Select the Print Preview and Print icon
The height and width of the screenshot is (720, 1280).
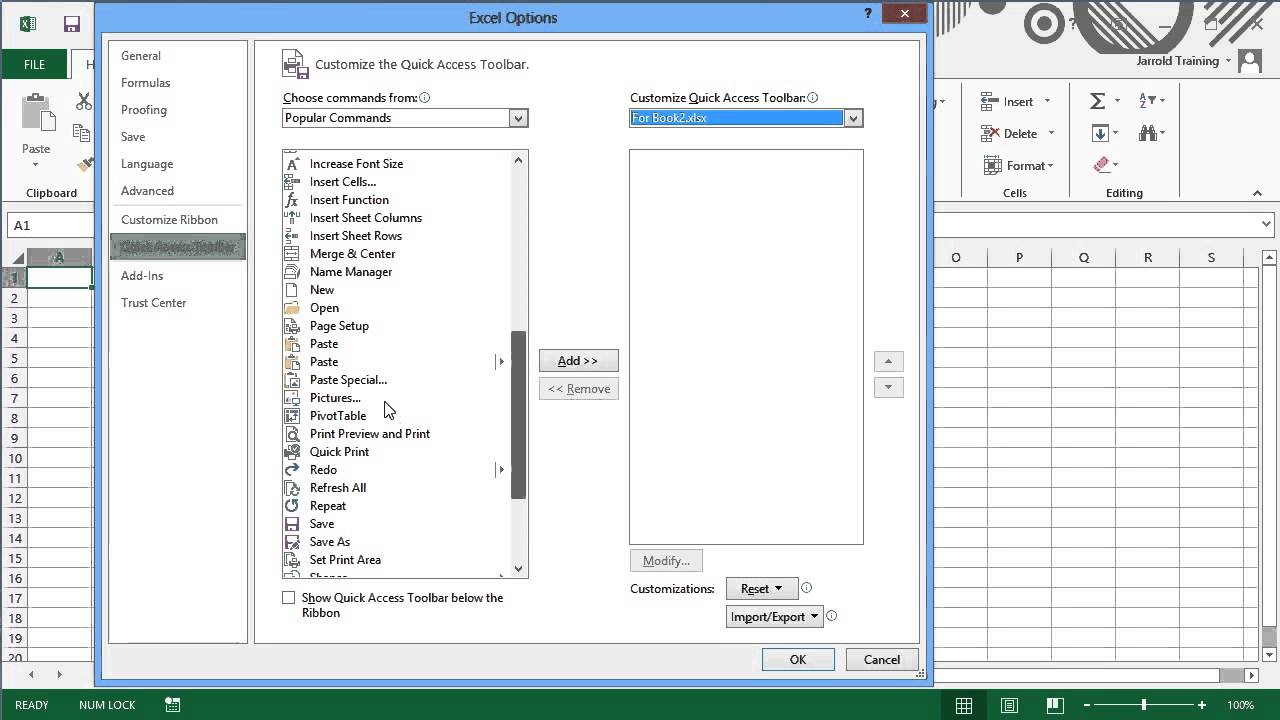coord(292,434)
